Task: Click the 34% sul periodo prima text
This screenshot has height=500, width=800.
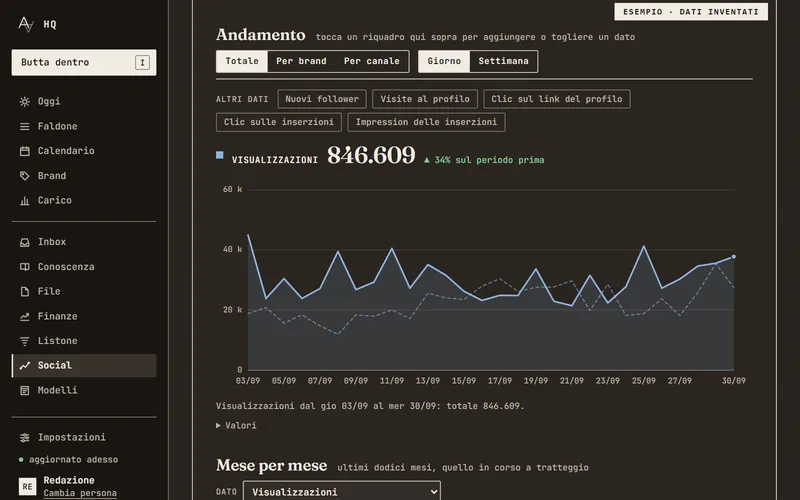Action: (x=484, y=160)
